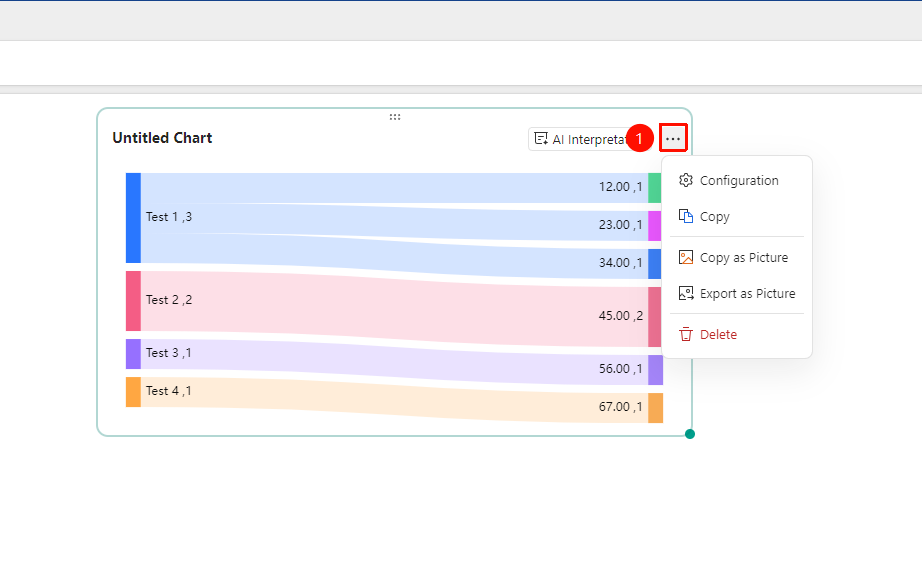Click the "45.00 ,2" value label
The width and height of the screenshot is (922, 582).
(621, 316)
